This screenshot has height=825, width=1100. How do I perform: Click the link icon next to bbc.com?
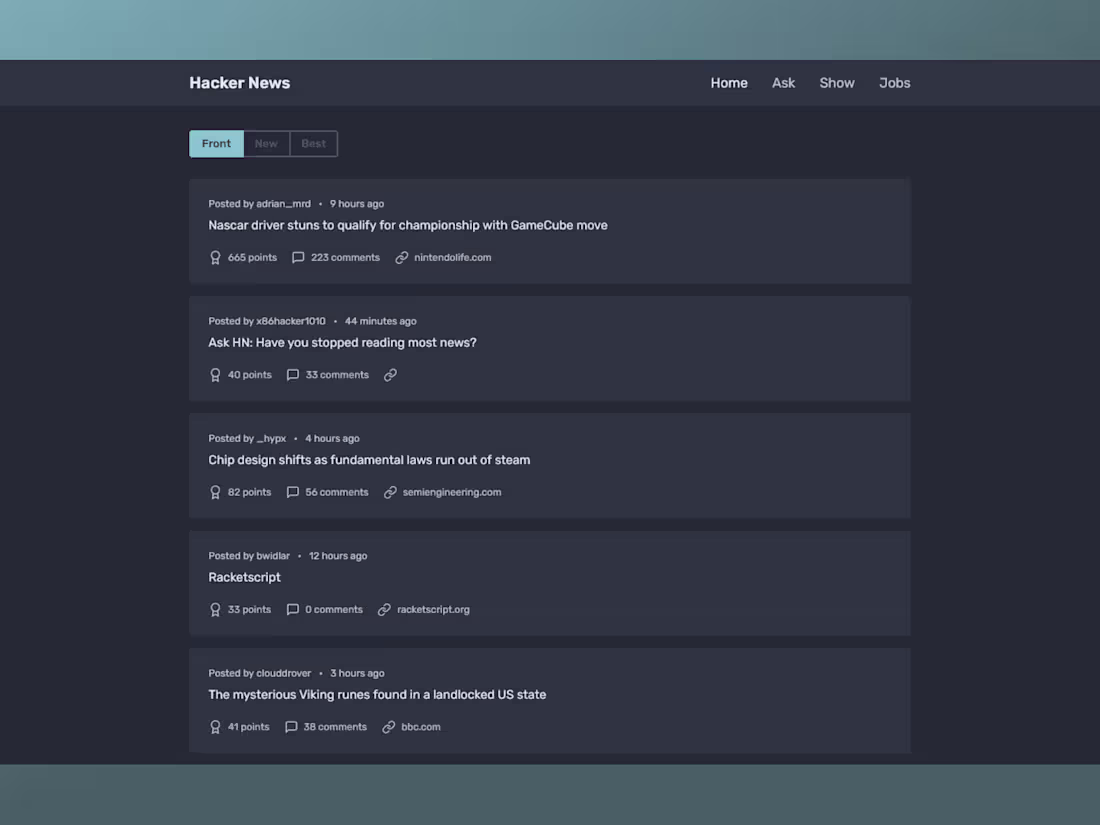(x=388, y=727)
